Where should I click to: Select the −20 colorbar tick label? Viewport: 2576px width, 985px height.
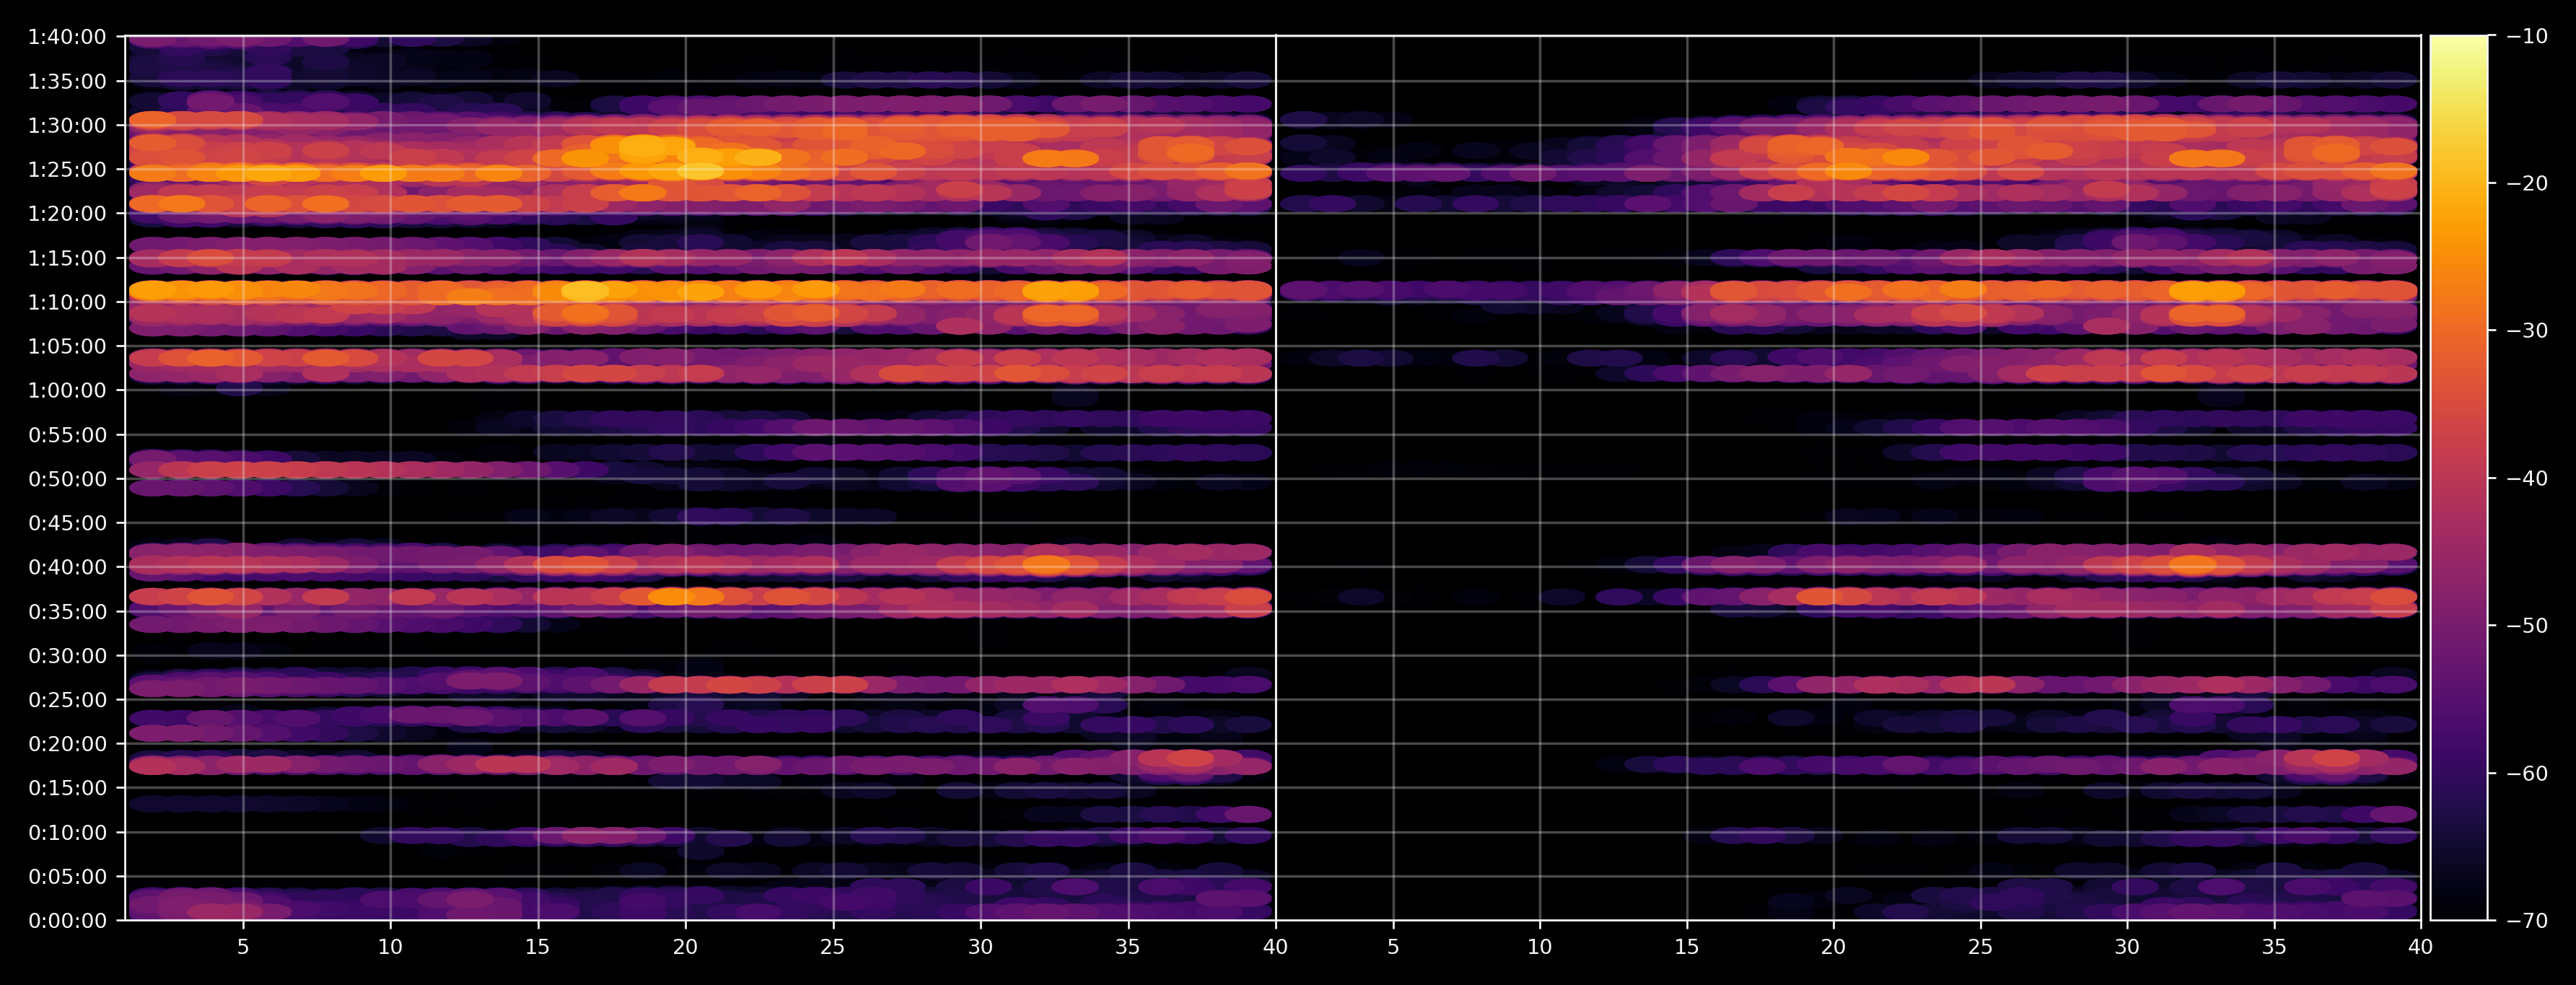2528,183
